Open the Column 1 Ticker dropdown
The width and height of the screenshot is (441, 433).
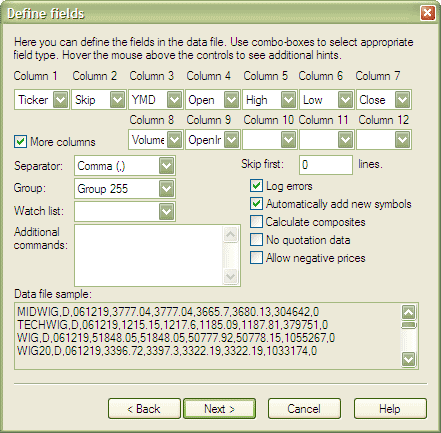tap(61, 99)
